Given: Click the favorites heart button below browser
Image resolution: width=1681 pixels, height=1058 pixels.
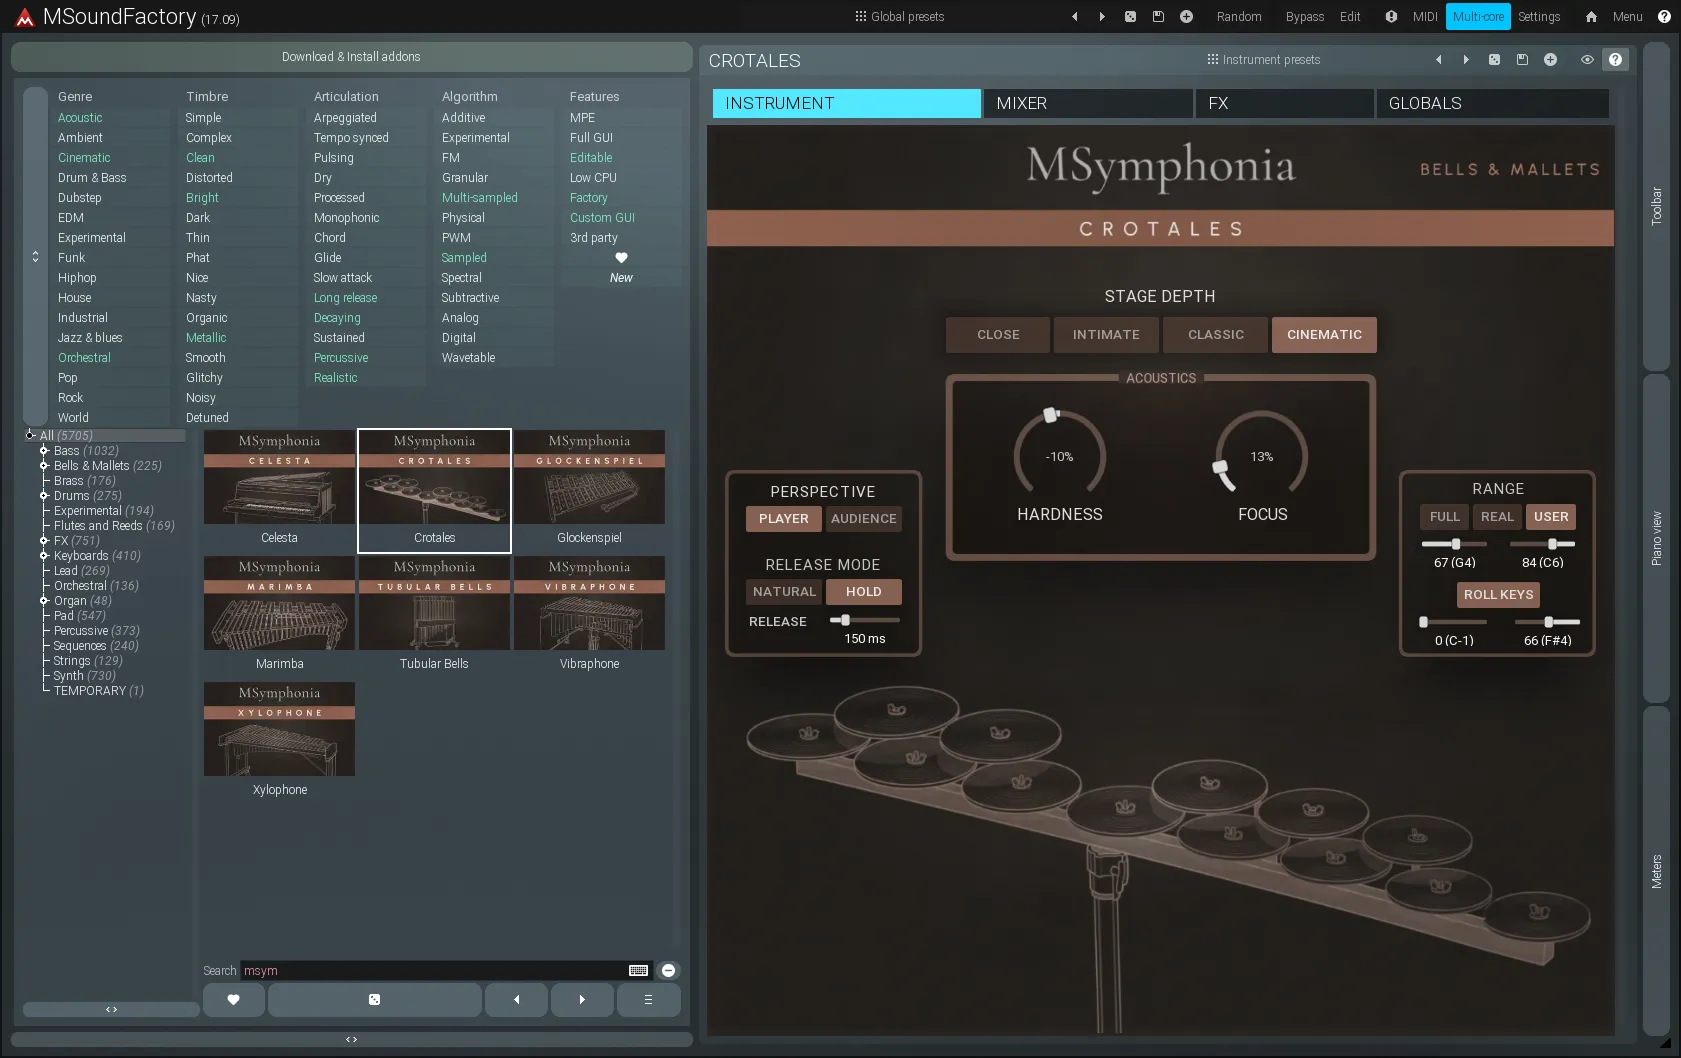Looking at the screenshot, I should pyautogui.click(x=234, y=1000).
